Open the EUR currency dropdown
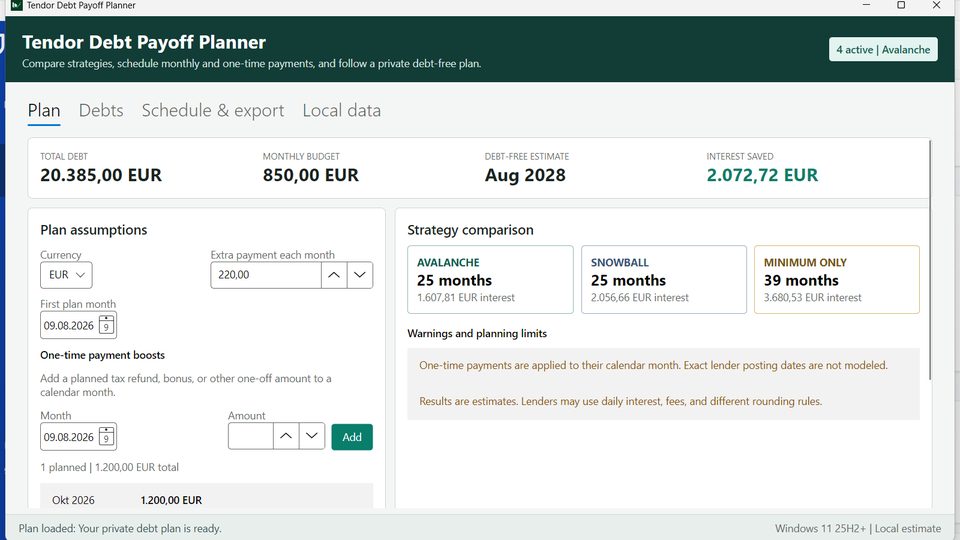The height and width of the screenshot is (540, 960). click(x=66, y=275)
